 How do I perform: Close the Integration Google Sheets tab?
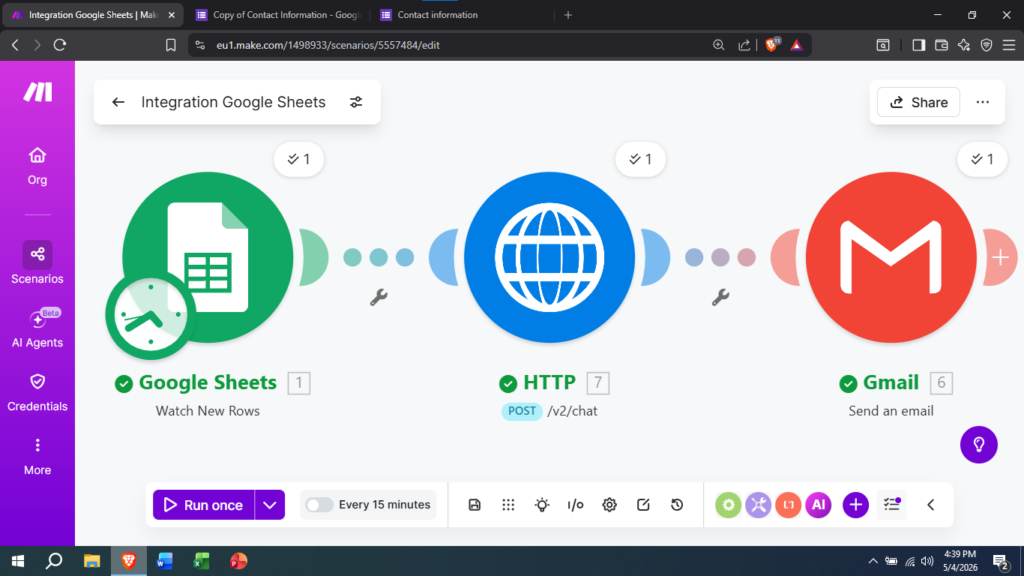pyautogui.click(x=171, y=15)
